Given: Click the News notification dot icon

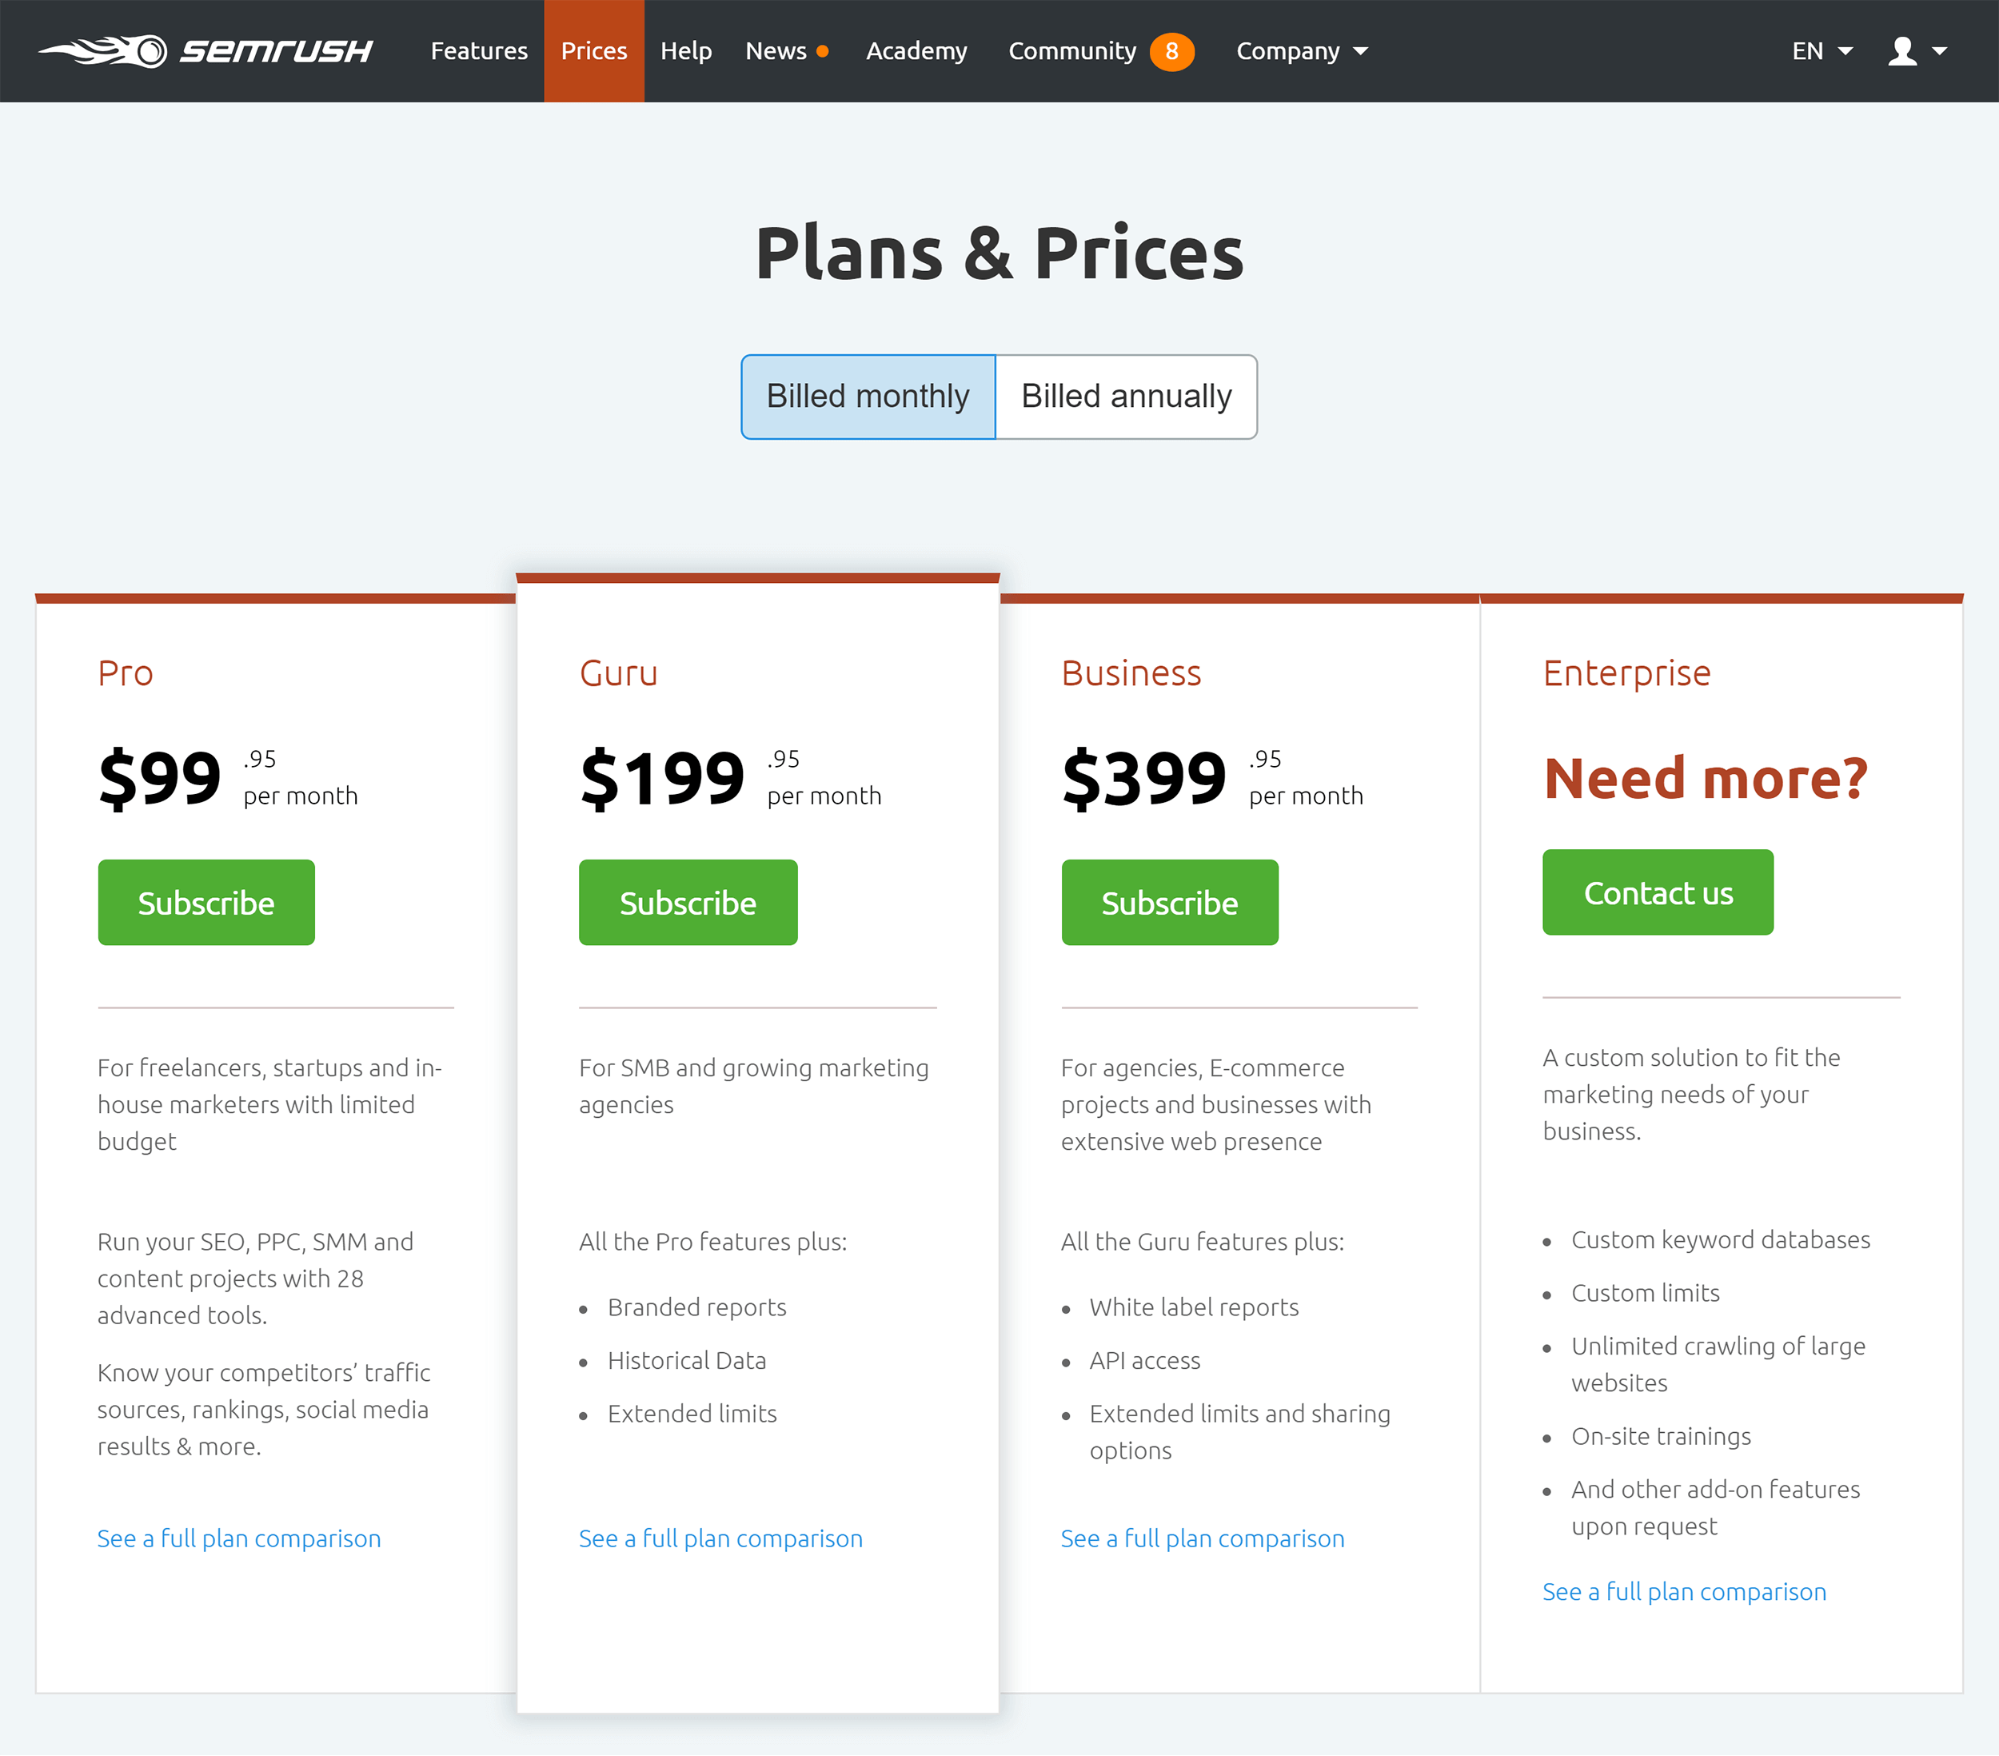Looking at the screenshot, I should (x=823, y=51).
